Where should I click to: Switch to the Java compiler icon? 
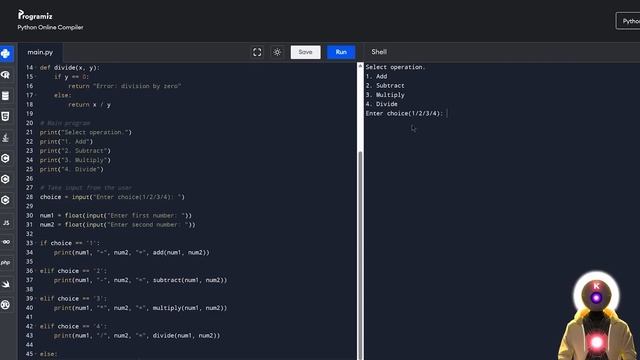[6, 138]
